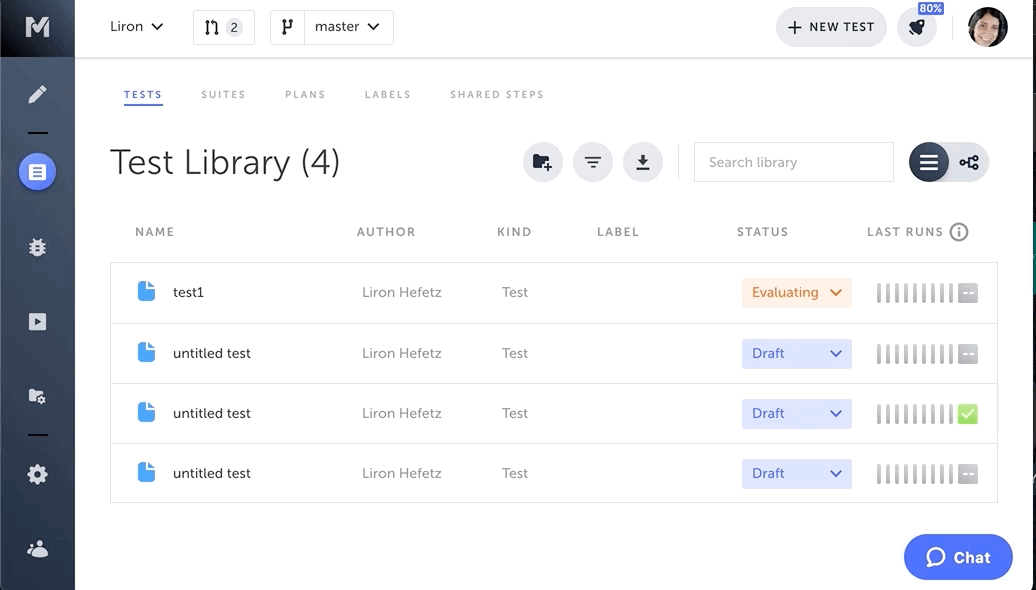
Task: Open the Liron workspace dropdown
Action: tap(136, 27)
